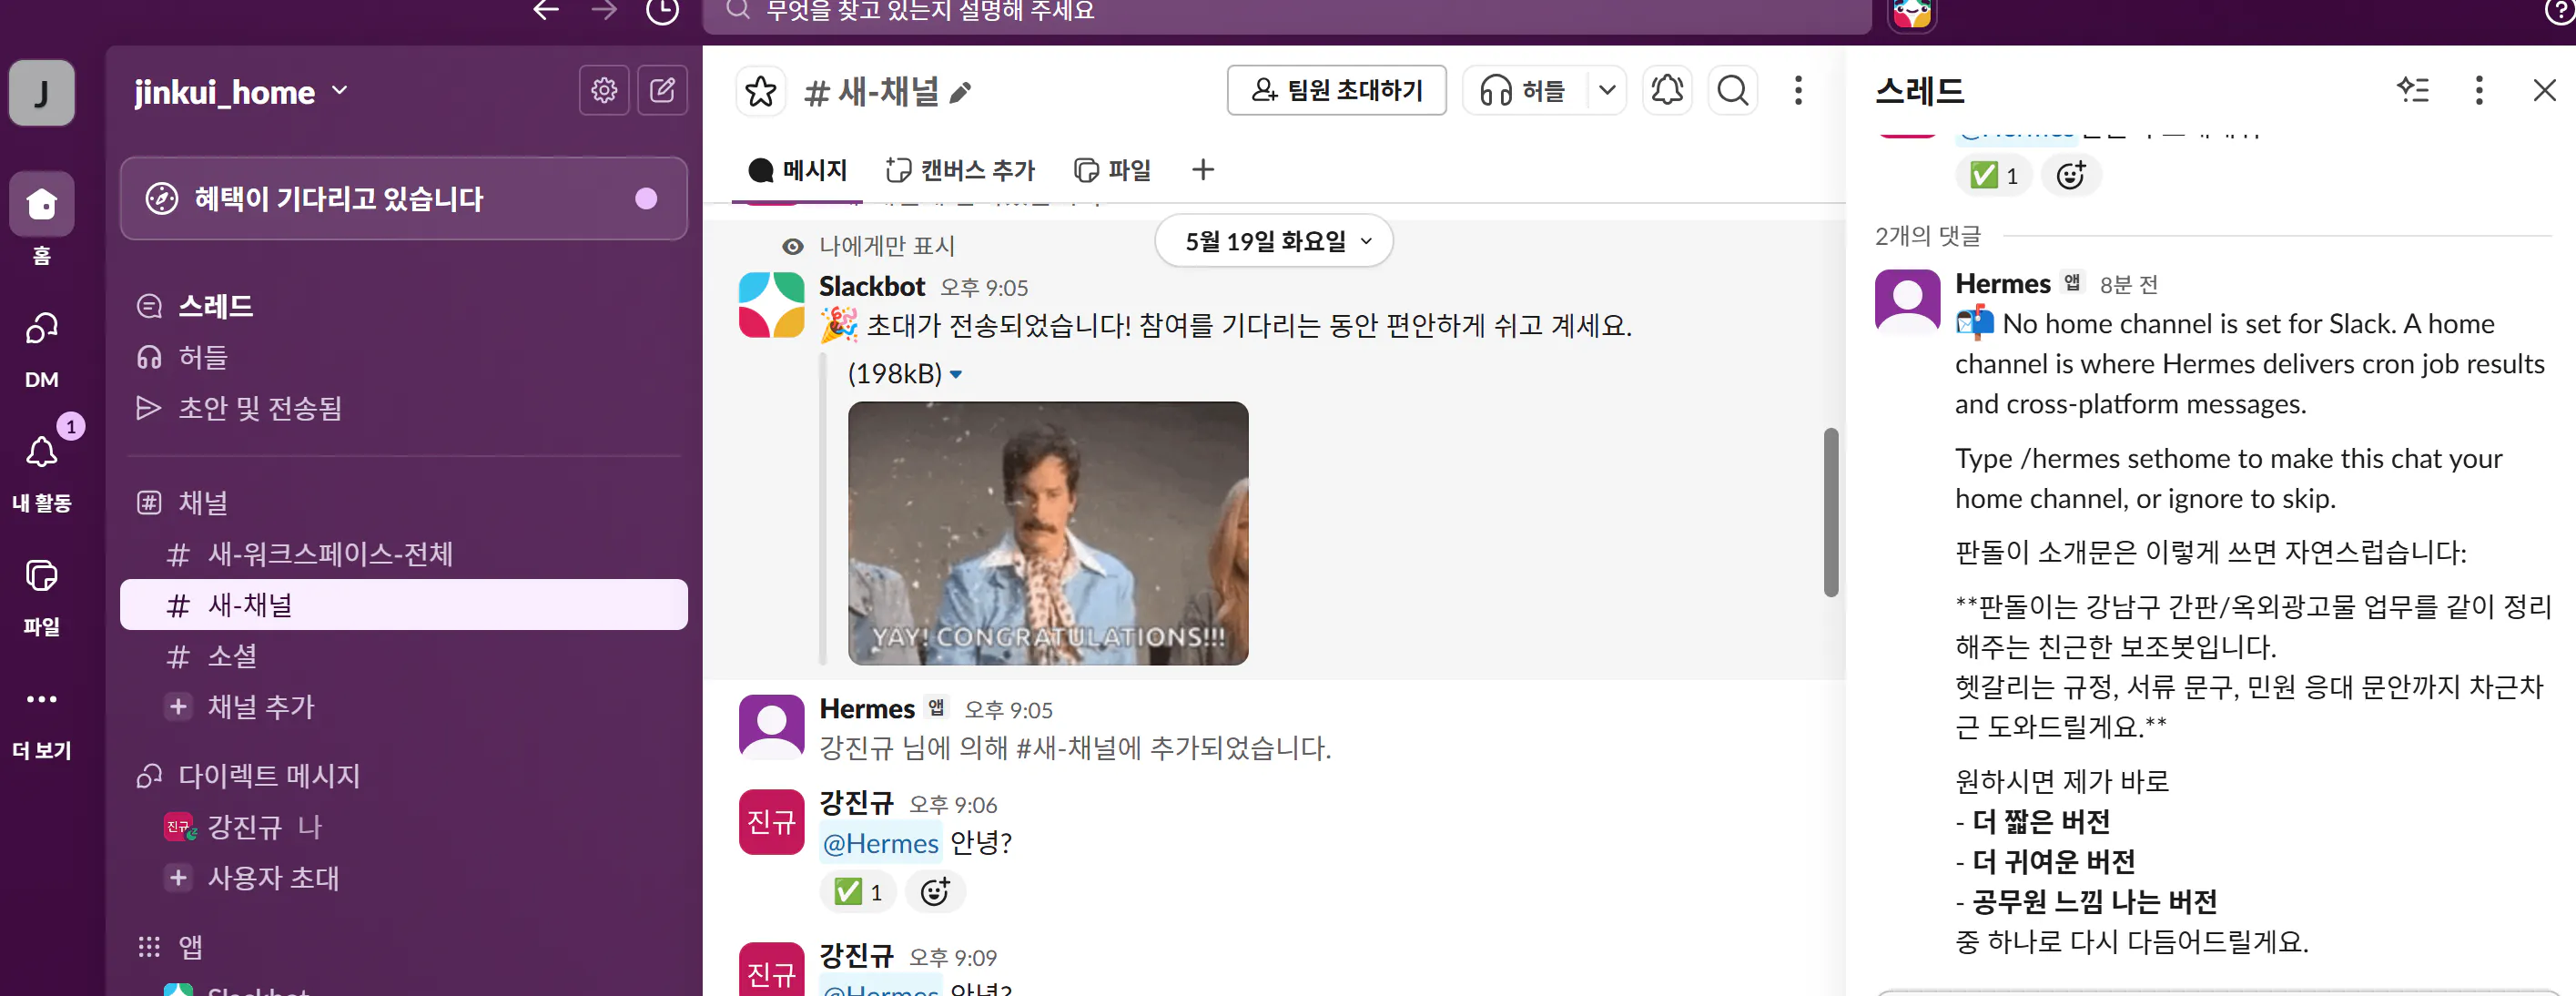Screen dimensions: 2576x996
Task: Open the huddle options dropdown arrow
Action: [x=1607, y=91]
